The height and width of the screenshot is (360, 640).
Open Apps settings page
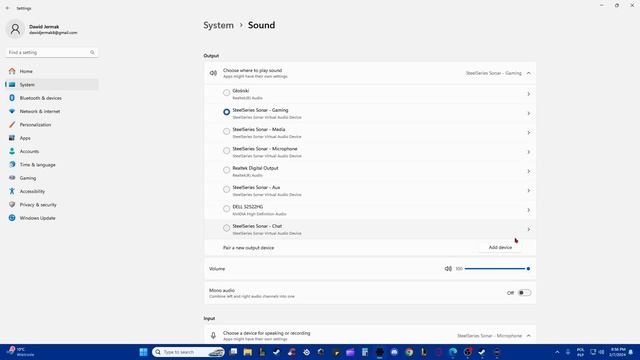tap(52, 138)
